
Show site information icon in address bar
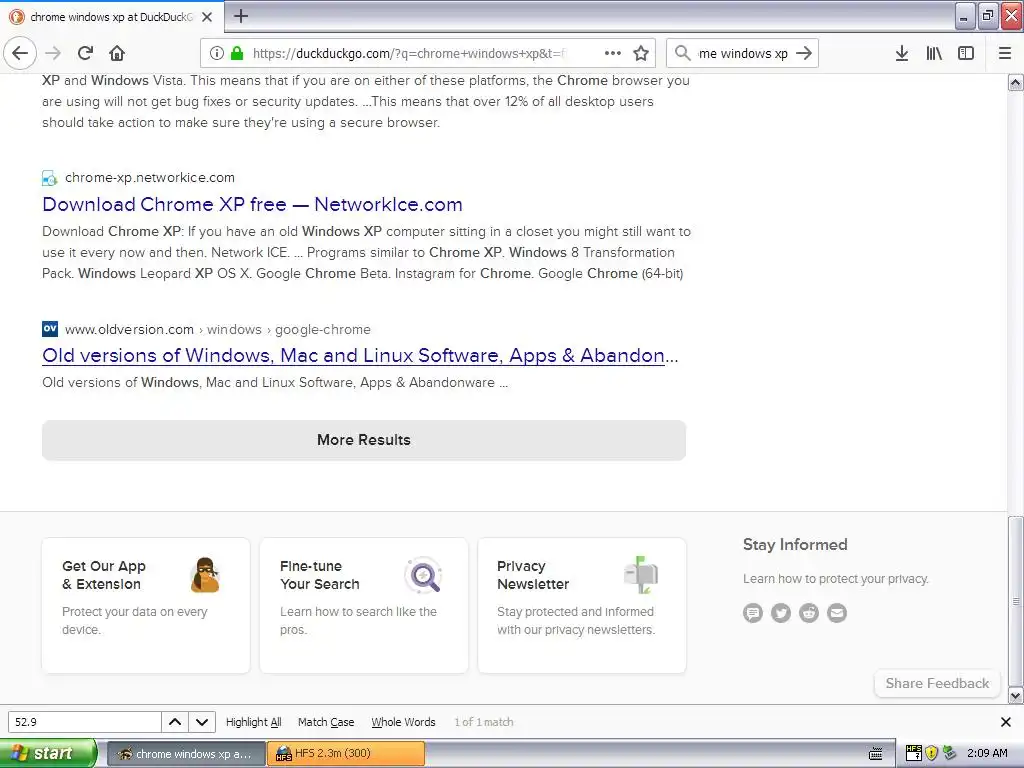(217, 54)
